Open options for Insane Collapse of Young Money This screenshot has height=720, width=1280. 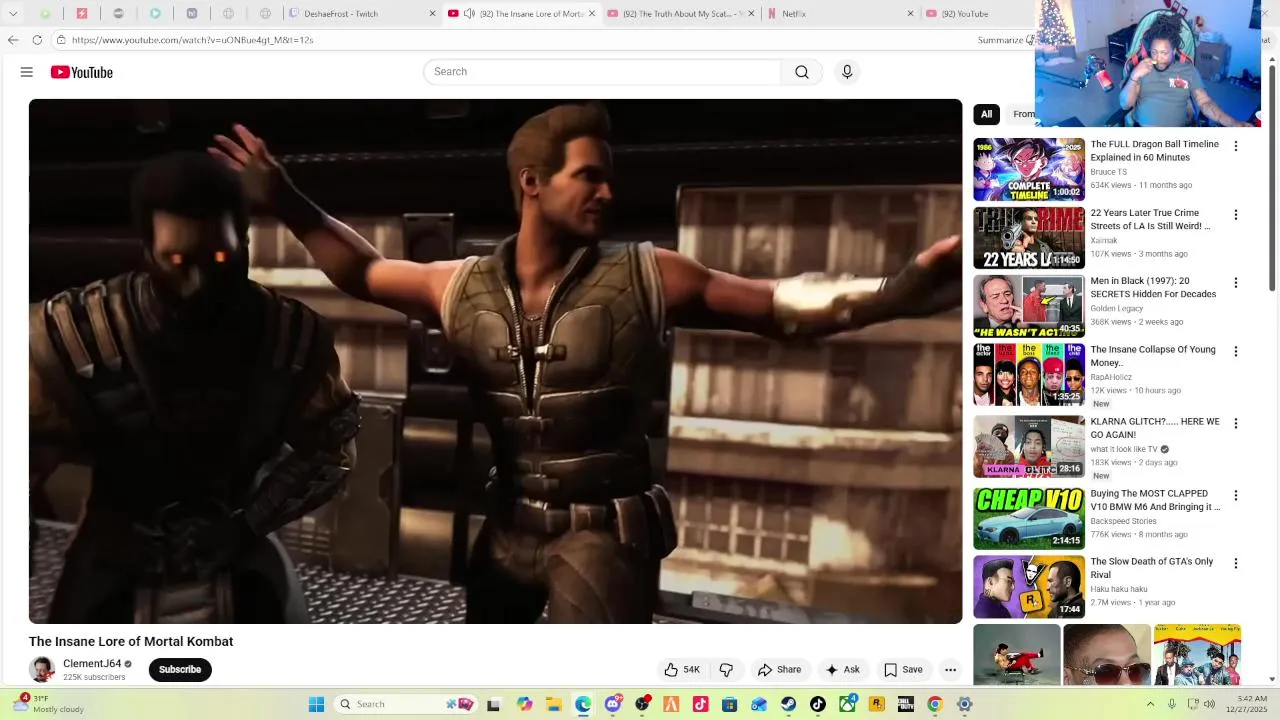click(1236, 351)
